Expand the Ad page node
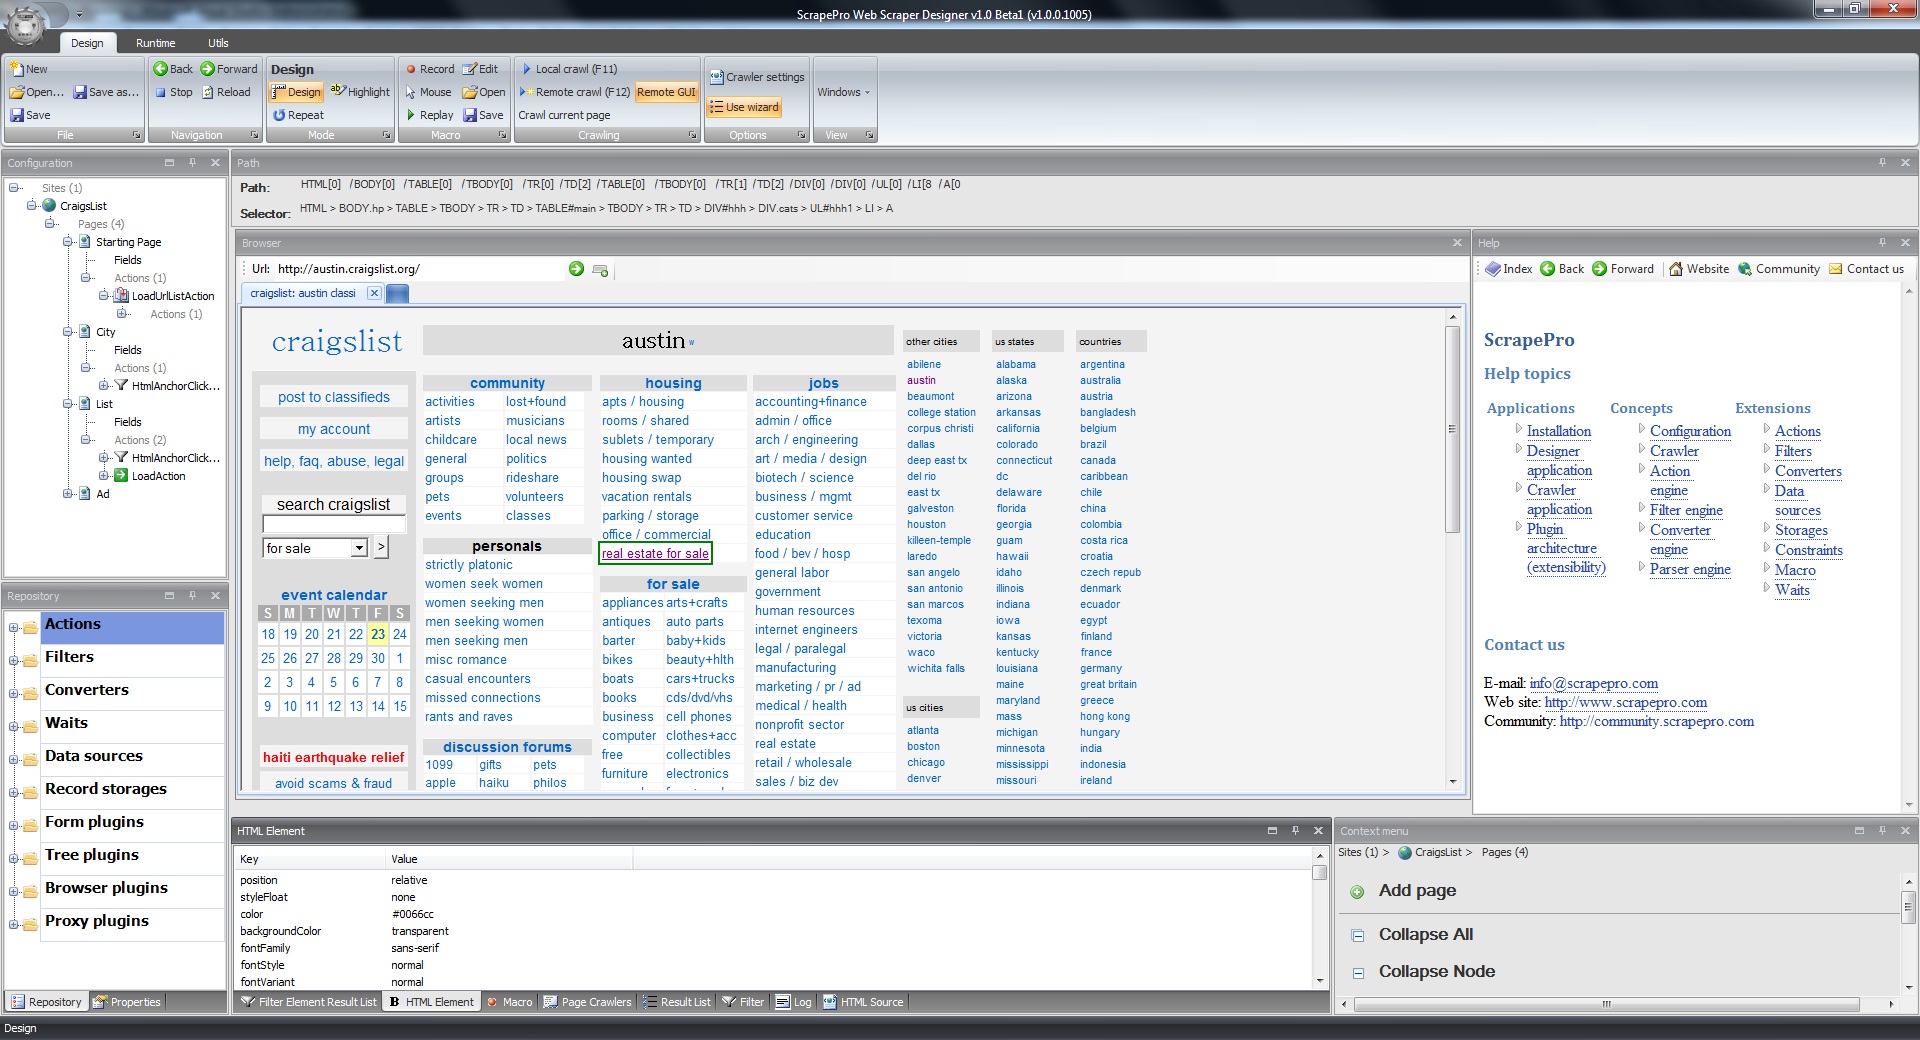This screenshot has height=1040, width=1920. (x=68, y=493)
